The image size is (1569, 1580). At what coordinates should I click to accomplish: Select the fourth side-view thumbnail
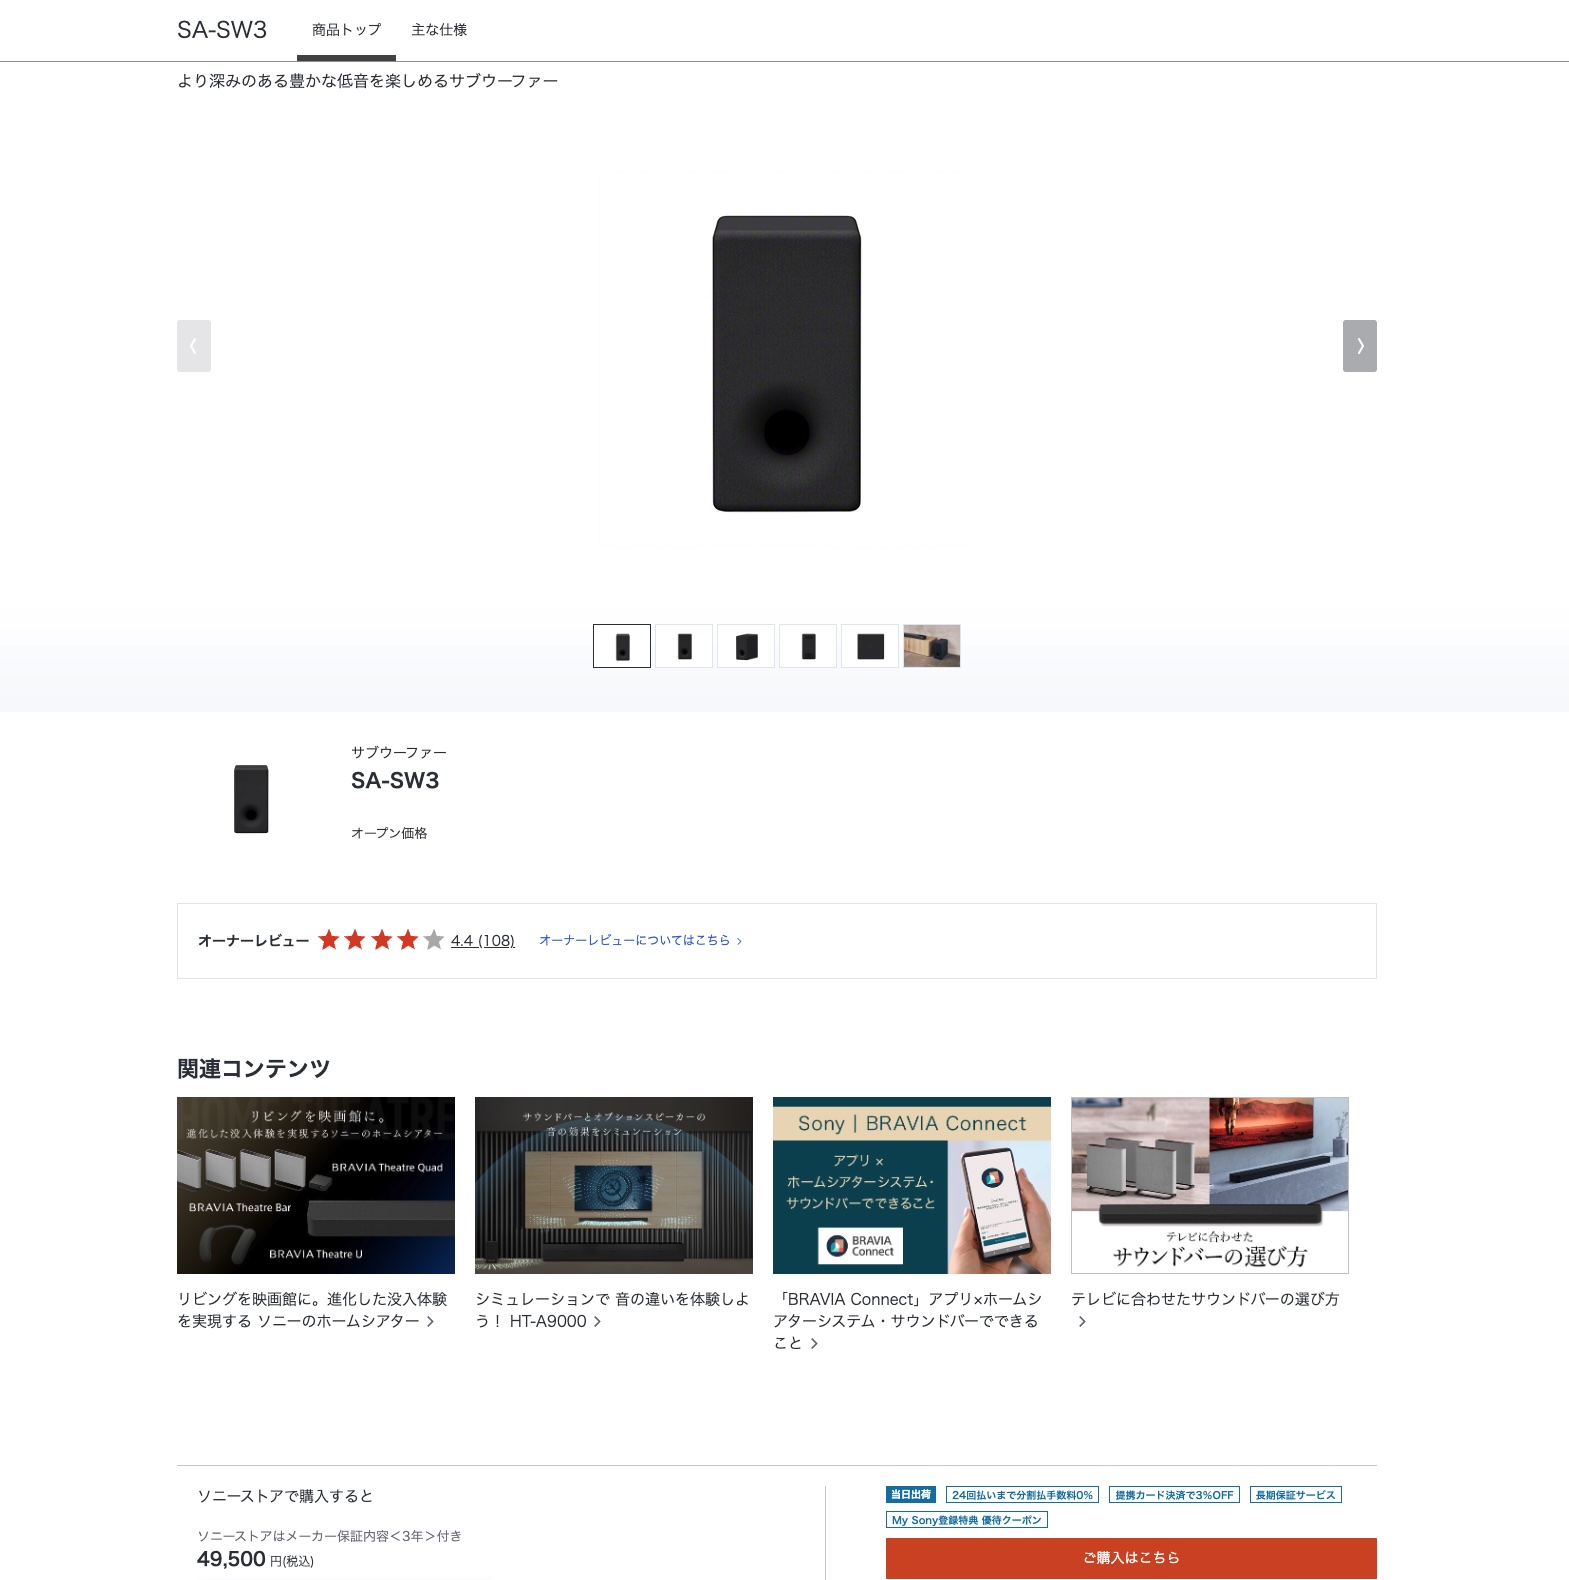point(808,646)
